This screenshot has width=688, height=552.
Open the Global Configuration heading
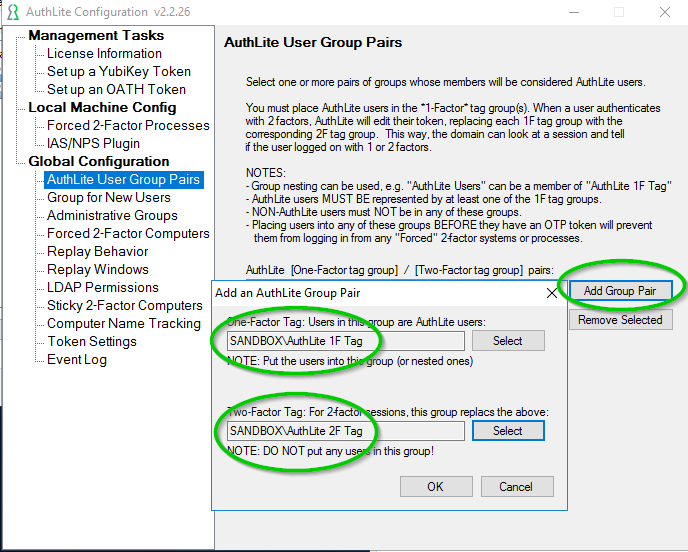pos(99,161)
